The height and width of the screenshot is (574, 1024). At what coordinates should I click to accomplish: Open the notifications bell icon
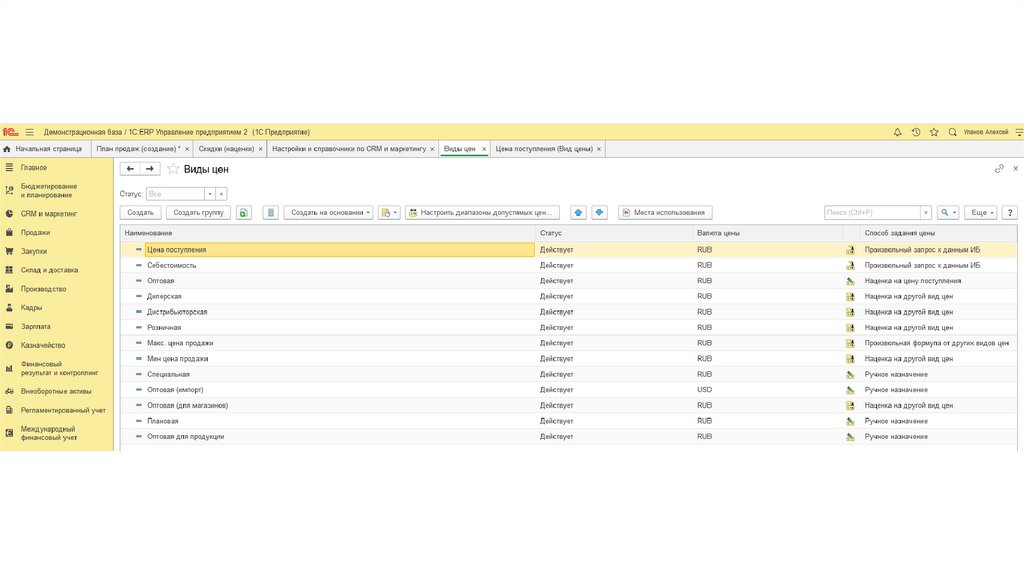point(897,132)
